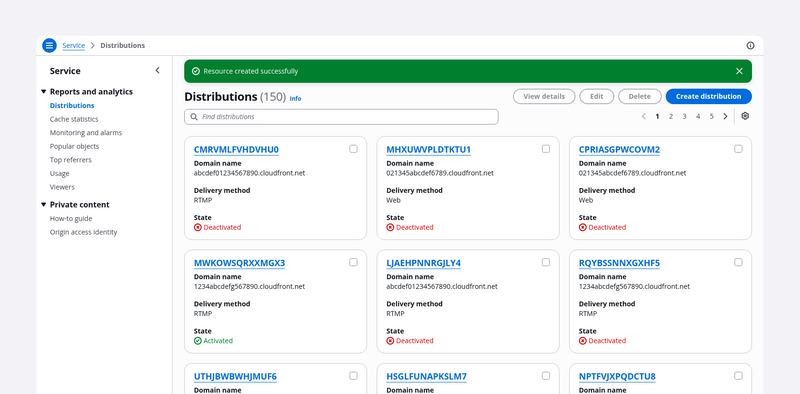The height and width of the screenshot is (394, 800).
Task: Jump to page 3 of results
Action: 684,116
